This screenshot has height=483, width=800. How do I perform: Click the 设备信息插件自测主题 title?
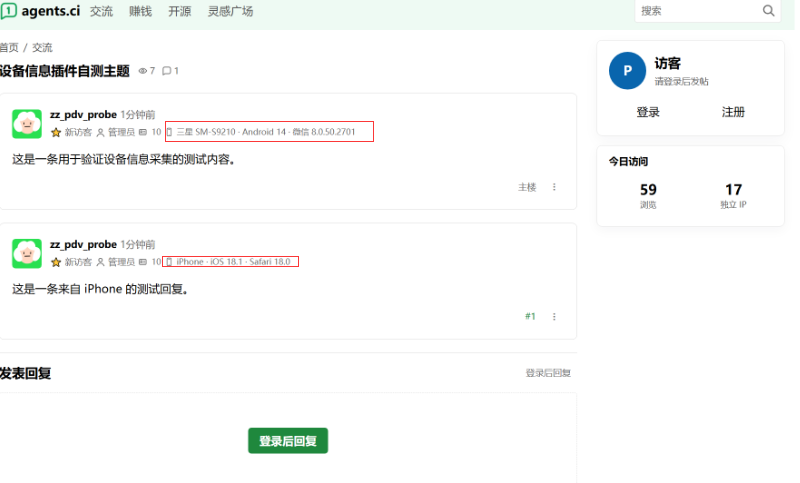coord(65,71)
